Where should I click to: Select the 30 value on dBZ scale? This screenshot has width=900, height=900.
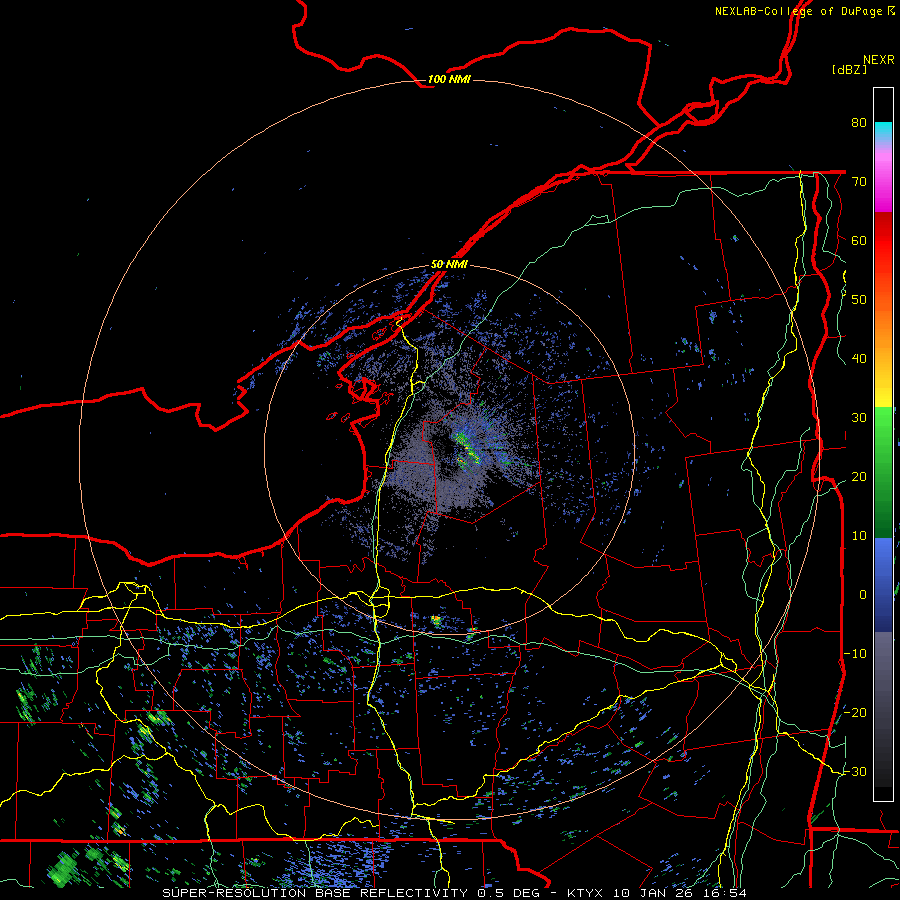coord(859,417)
